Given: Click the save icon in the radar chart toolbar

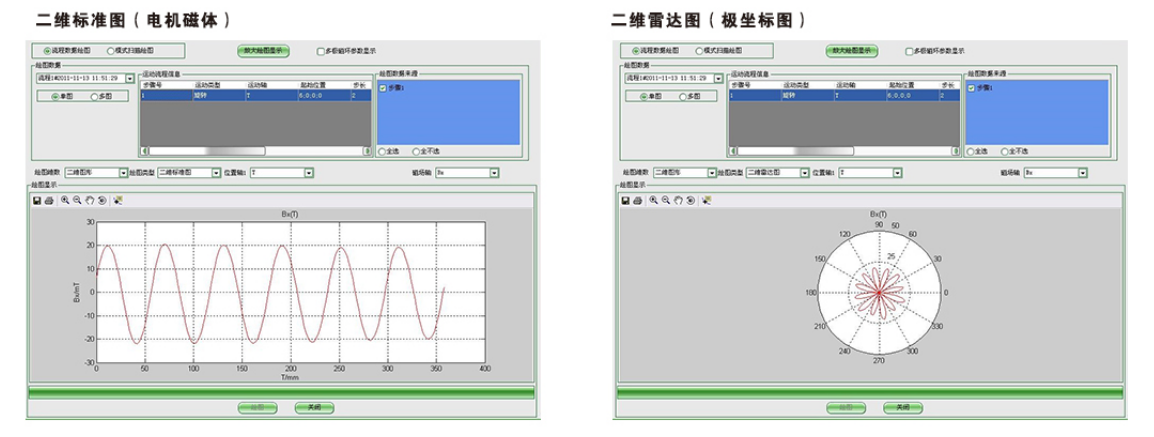Looking at the screenshot, I should [625, 200].
